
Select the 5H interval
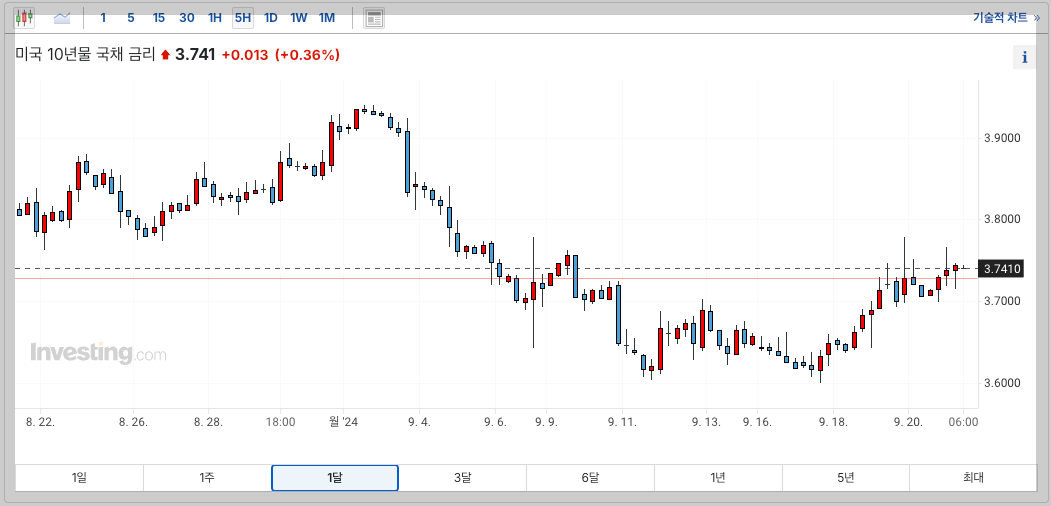pos(243,18)
